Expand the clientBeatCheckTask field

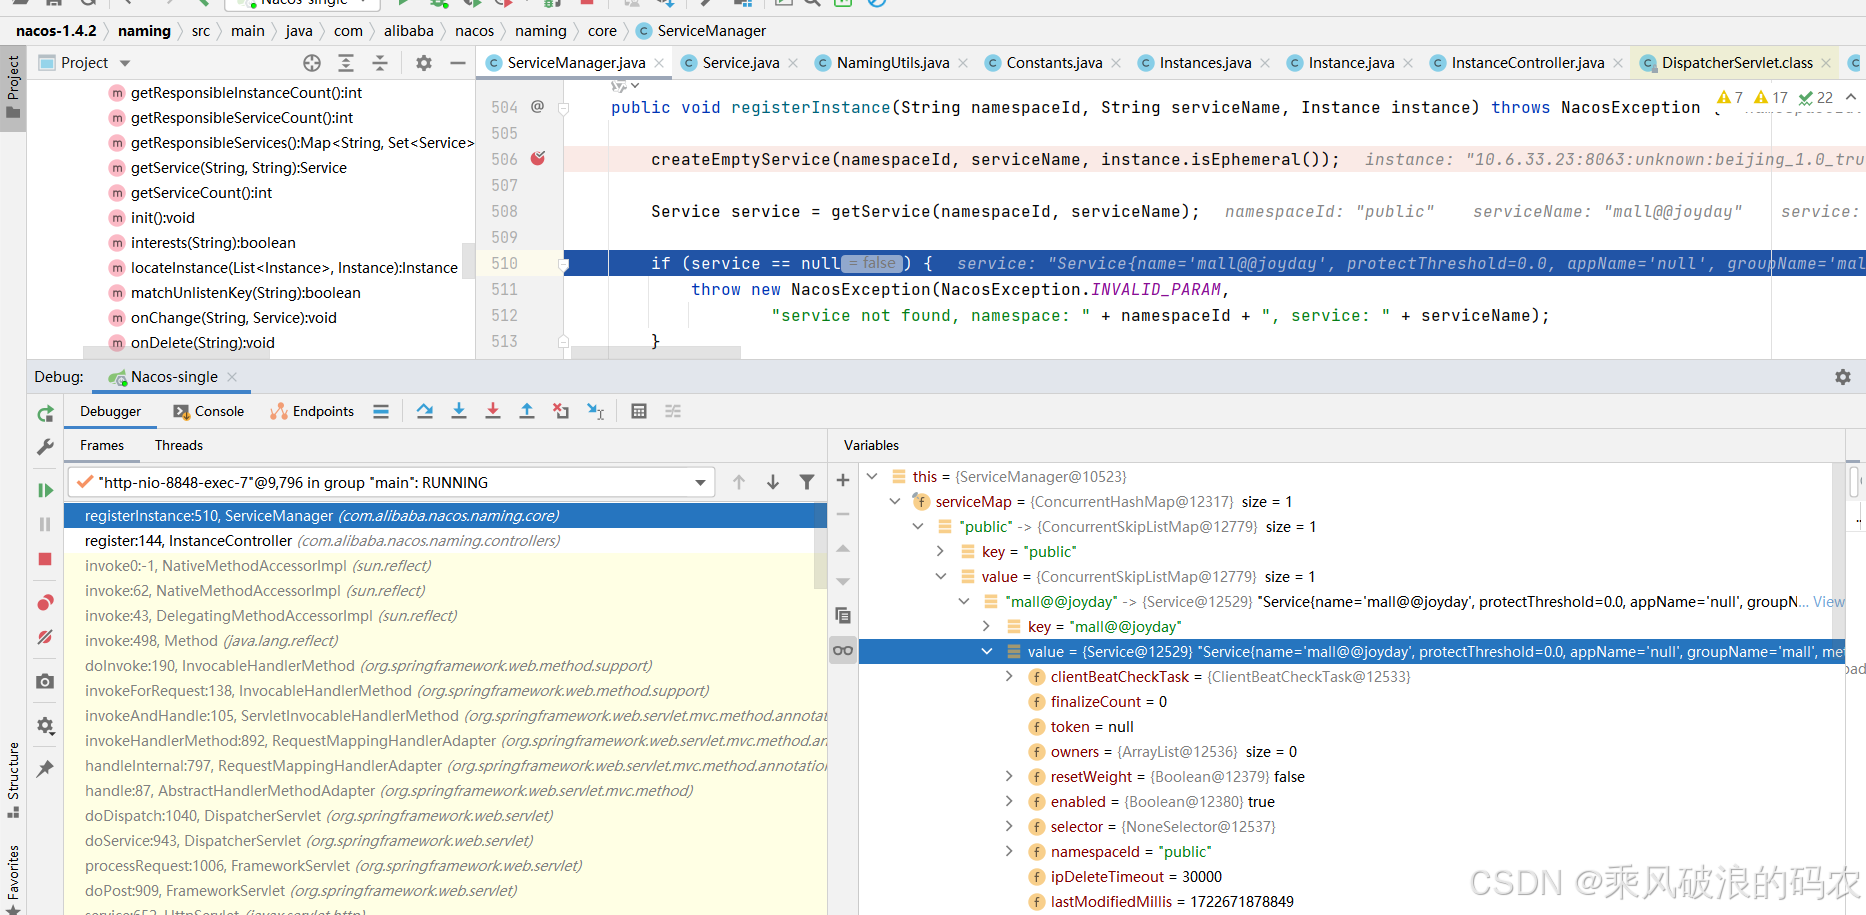coord(1009,677)
